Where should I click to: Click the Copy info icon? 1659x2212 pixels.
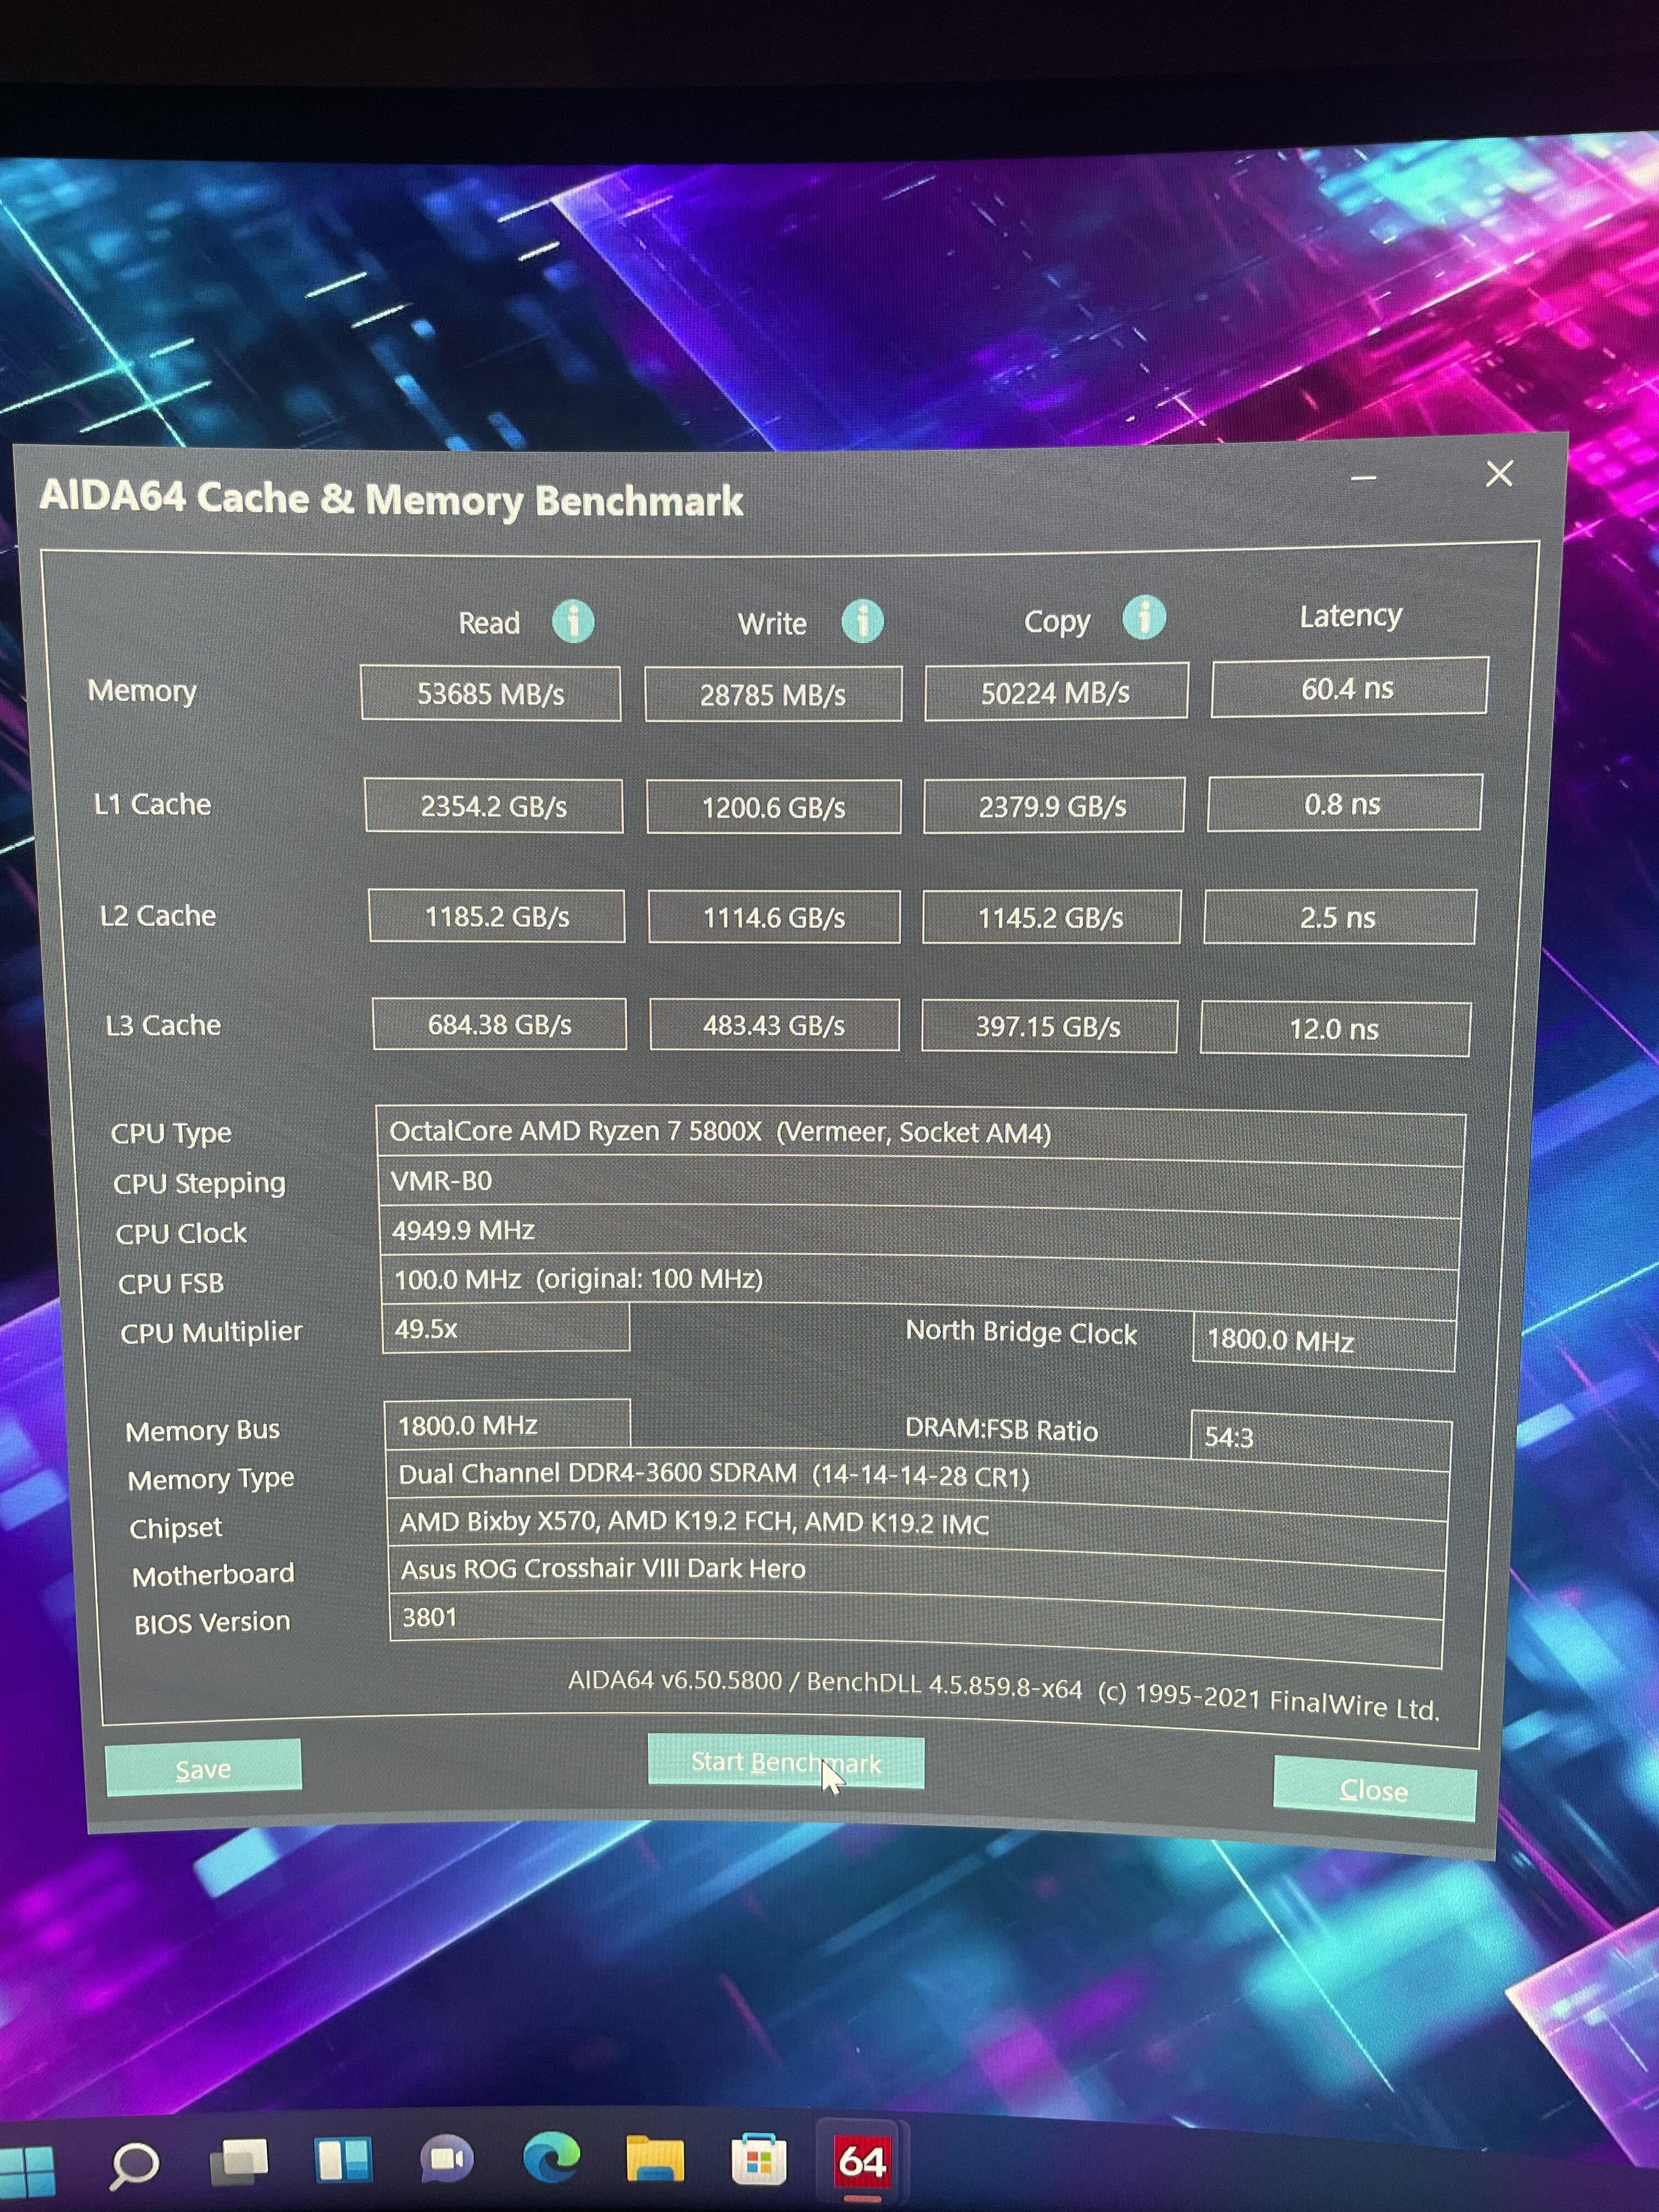click(x=1144, y=617)
